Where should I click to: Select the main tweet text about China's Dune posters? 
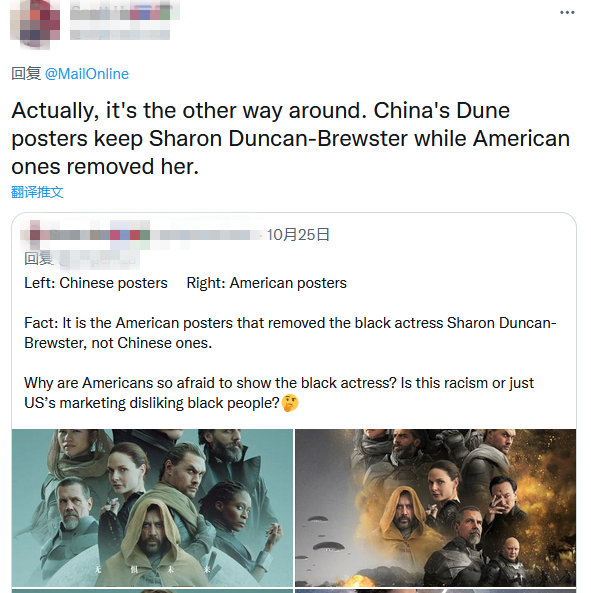coord(290,138)
